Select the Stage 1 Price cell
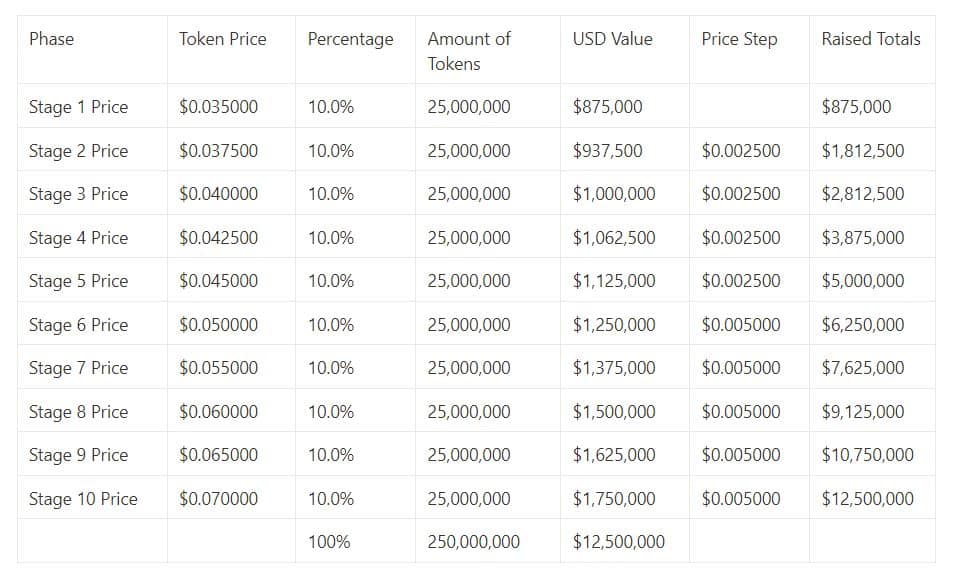 (78, 107)
